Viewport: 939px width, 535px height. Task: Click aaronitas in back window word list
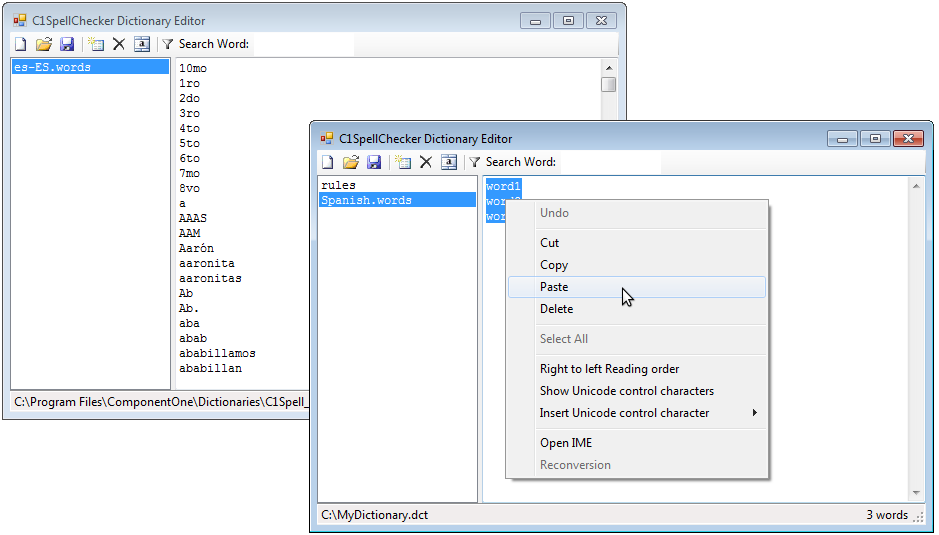click(210, 278)
